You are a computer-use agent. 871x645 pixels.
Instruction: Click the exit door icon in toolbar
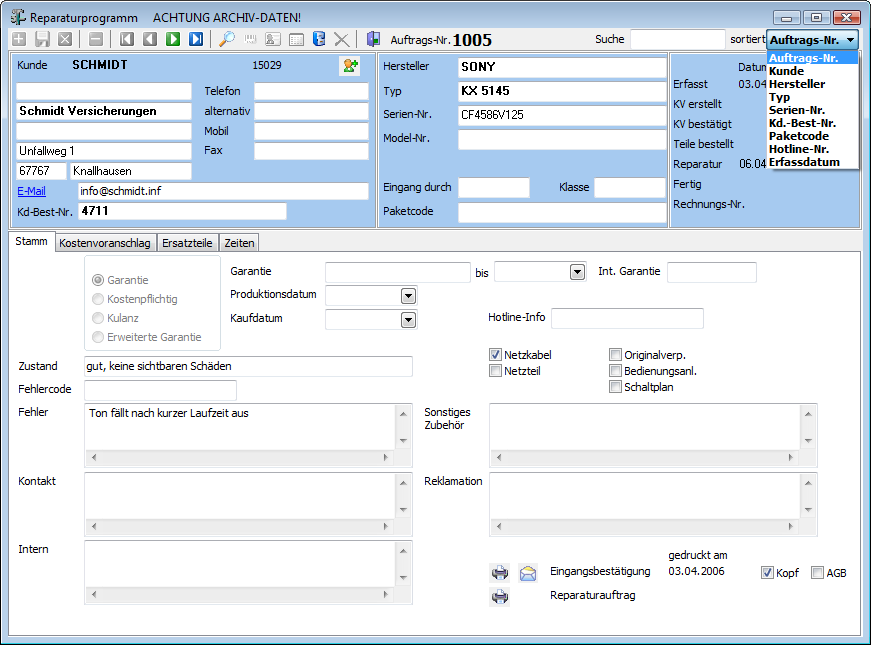(x=373, y=39)
